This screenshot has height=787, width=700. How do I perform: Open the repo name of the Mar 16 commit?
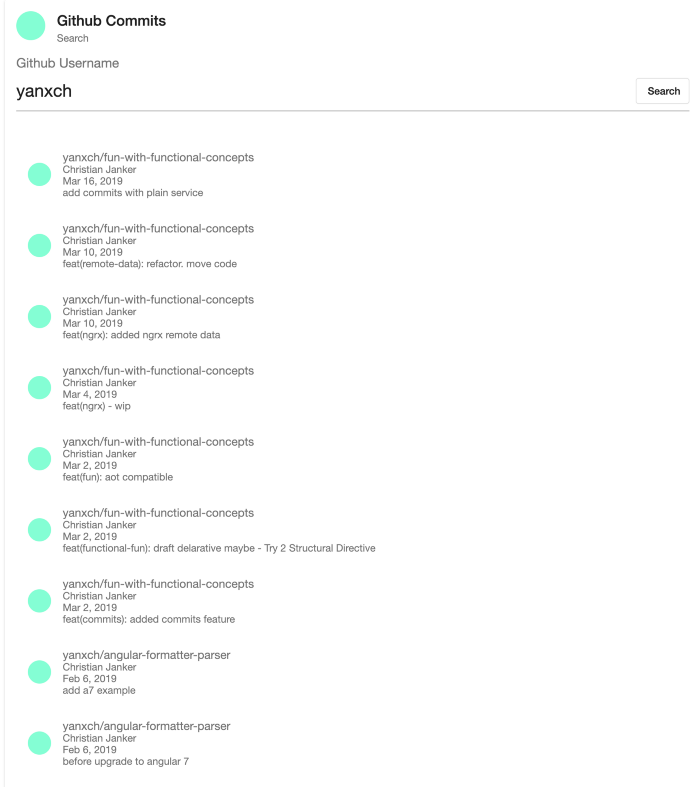[x=158, y=157]
